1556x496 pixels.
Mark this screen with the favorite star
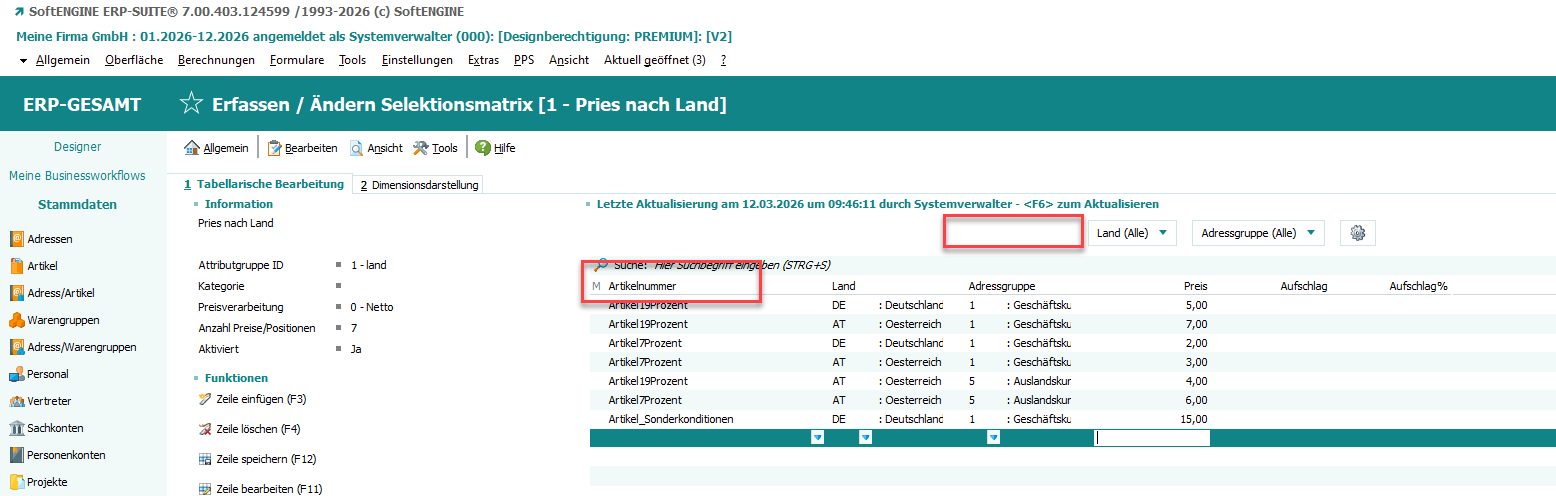pyautogui.click(x=190, y=105)
